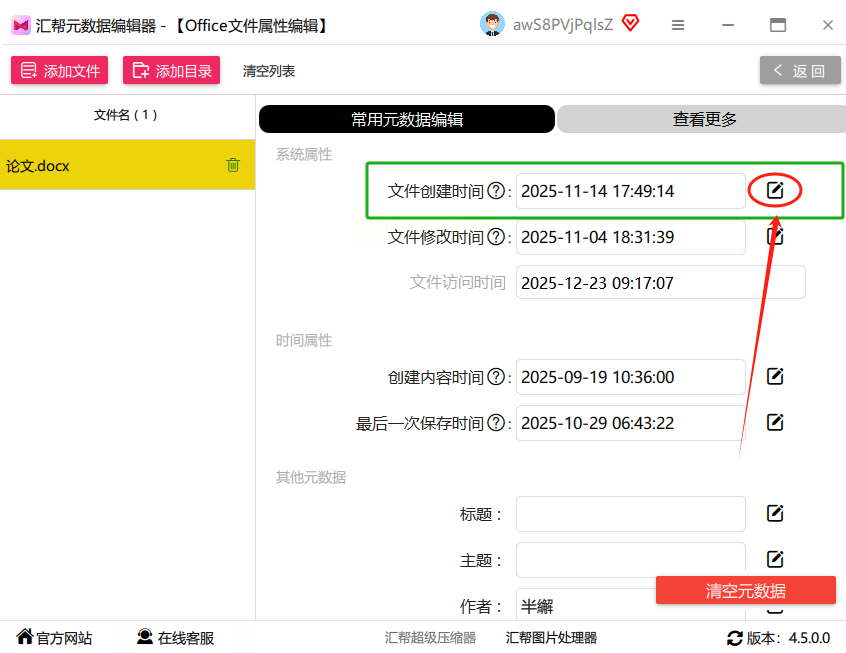Click the user avatar icon
Screen dimensions: 846x653
pos(492,25)
